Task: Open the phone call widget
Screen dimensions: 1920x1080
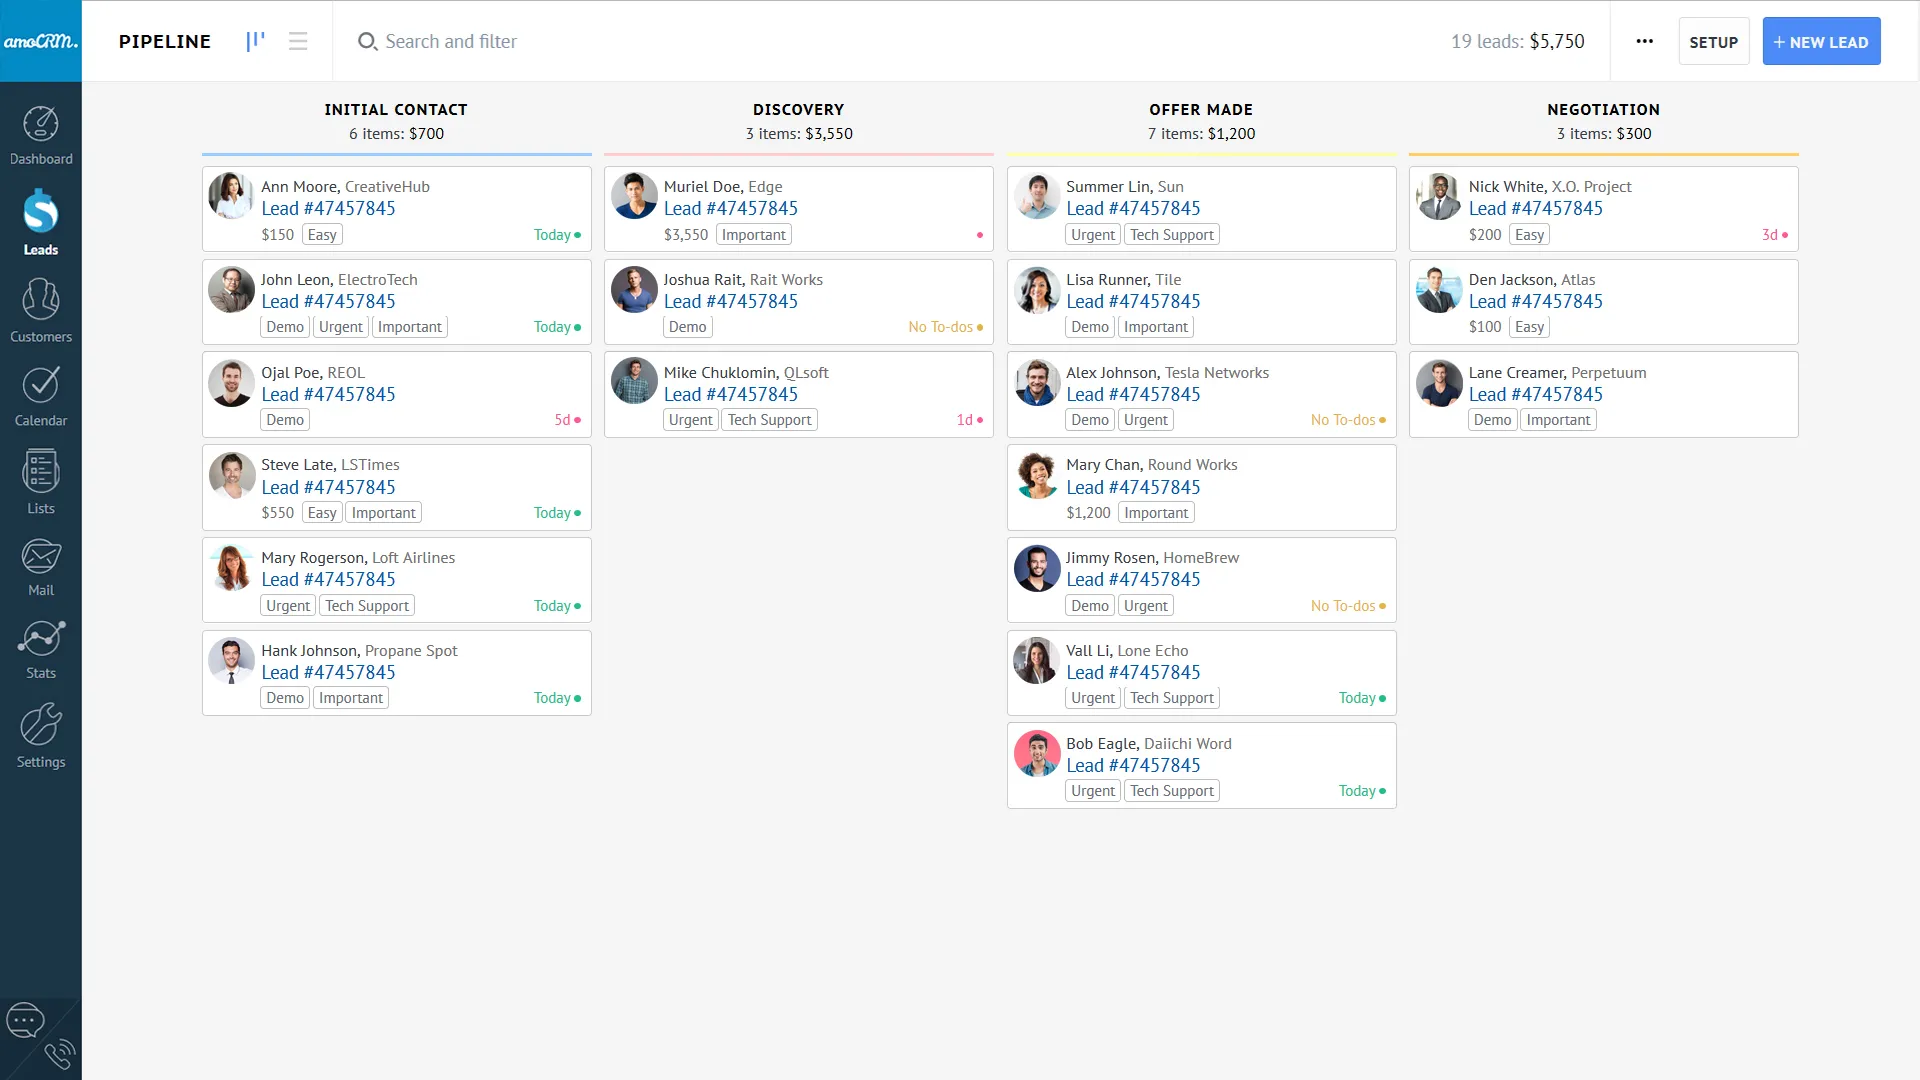Action: pos(60,1053)
